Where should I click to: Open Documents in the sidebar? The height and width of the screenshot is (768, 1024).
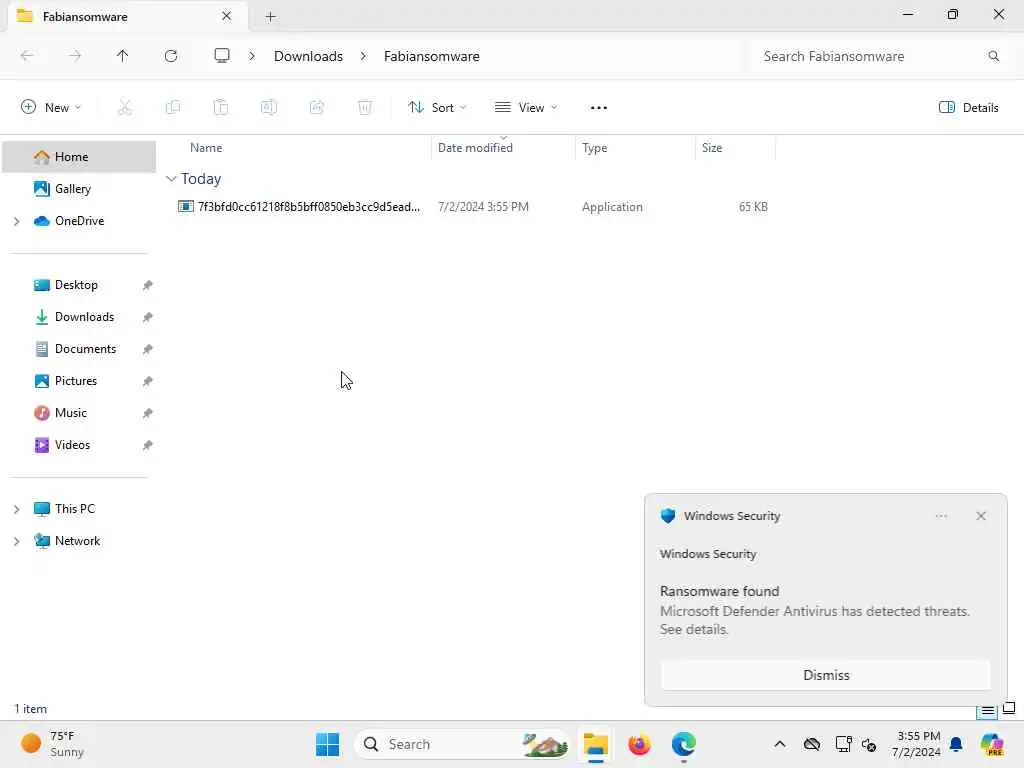point(85,349)
